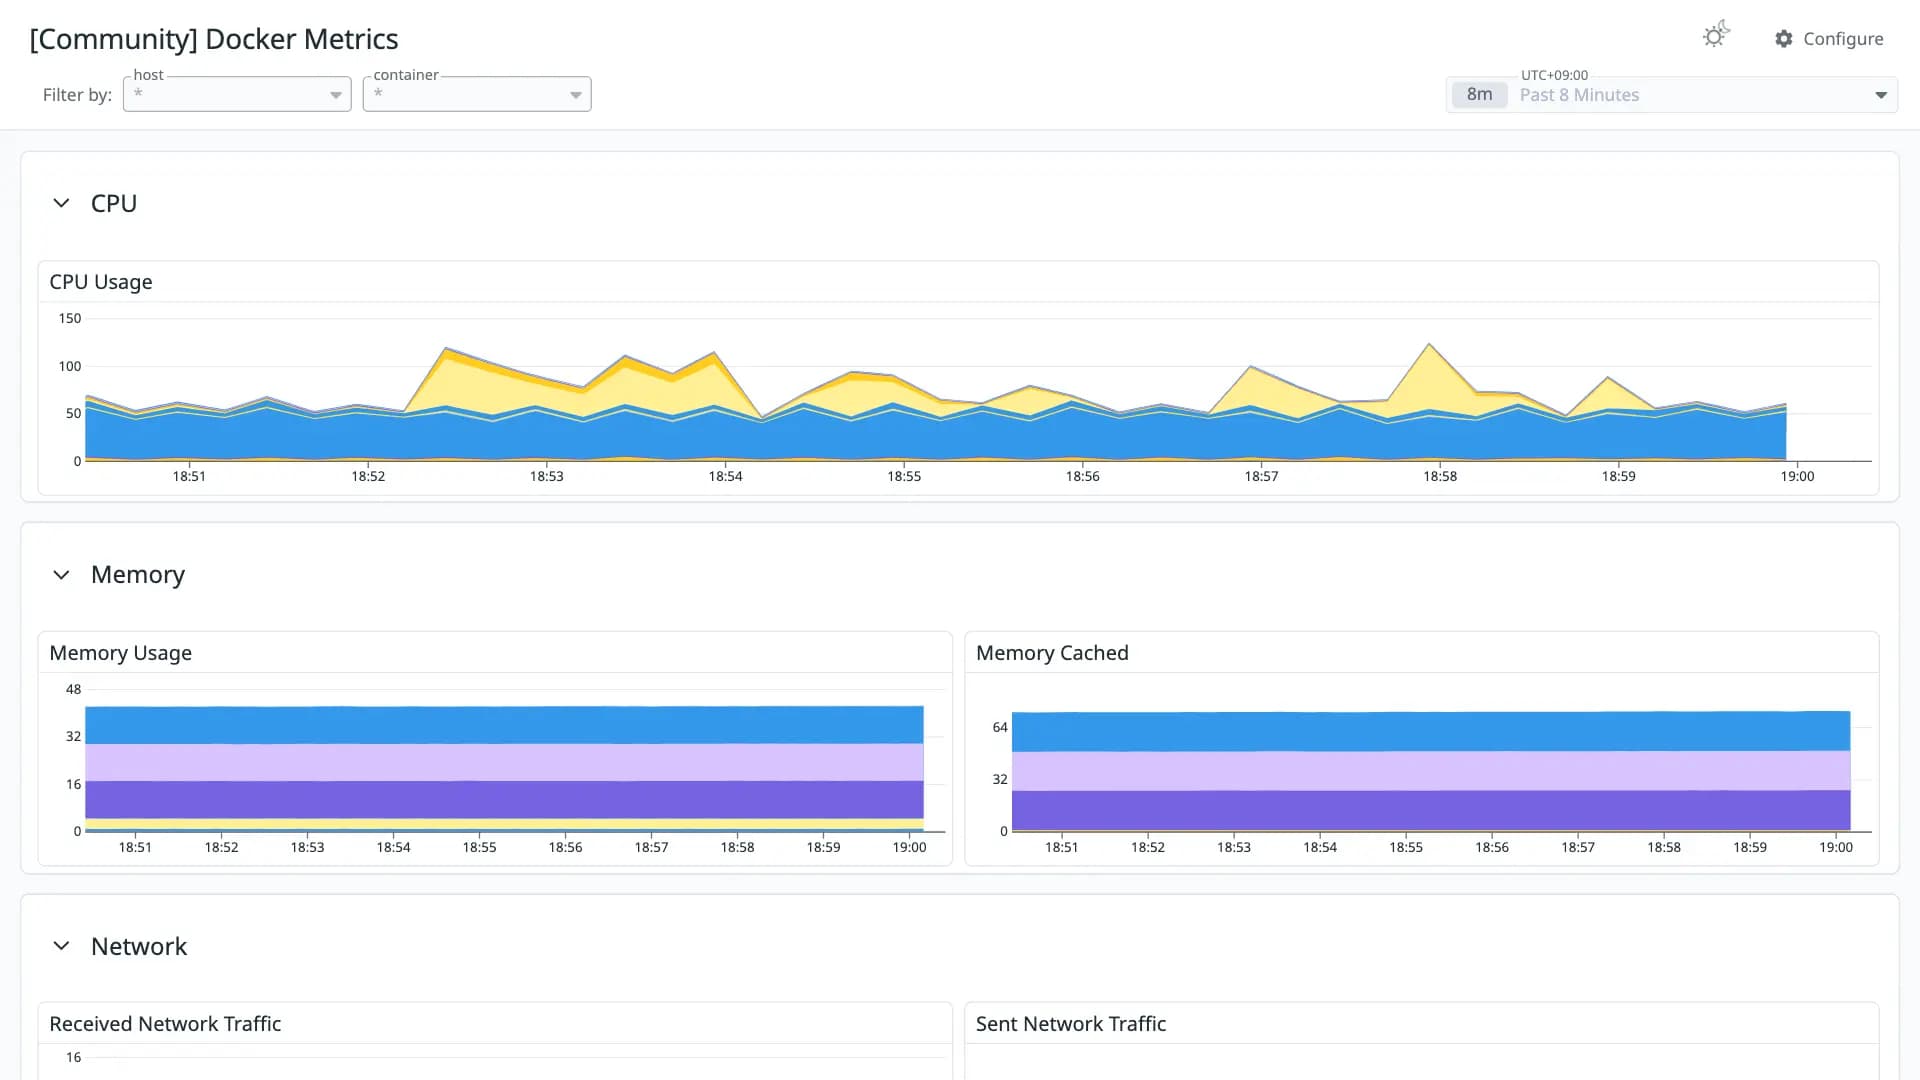Open the Configure settings
The image size is (1920, 1080).
tap(1829, 39)
